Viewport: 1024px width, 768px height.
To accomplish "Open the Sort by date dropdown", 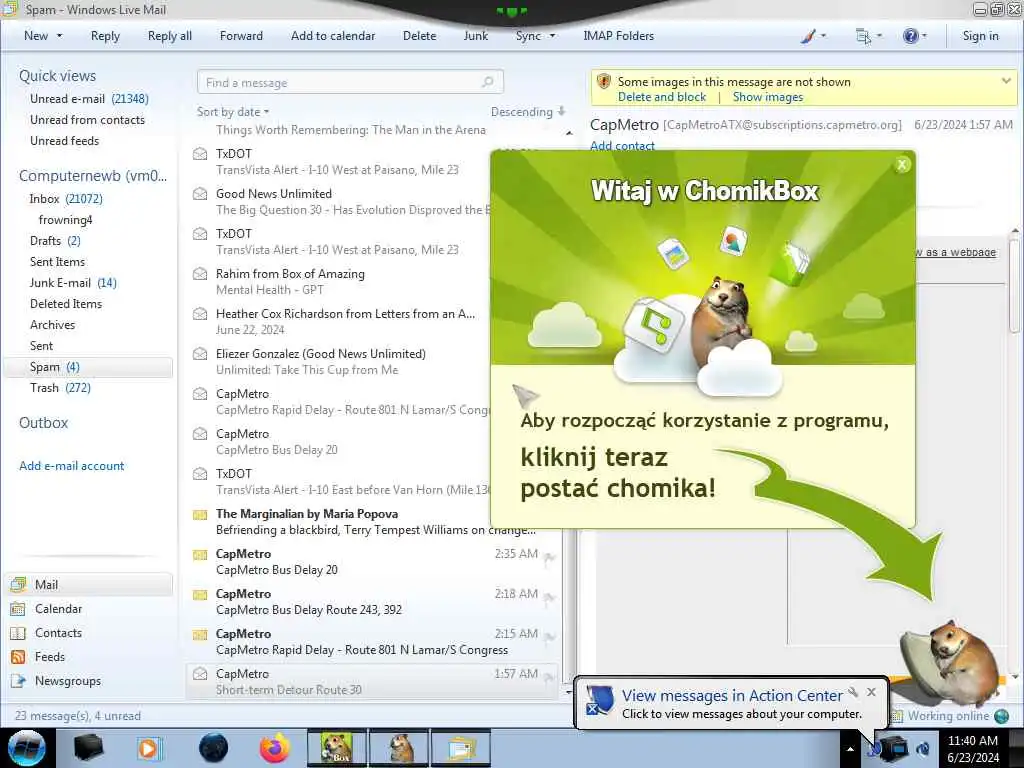I will (233, 112).
